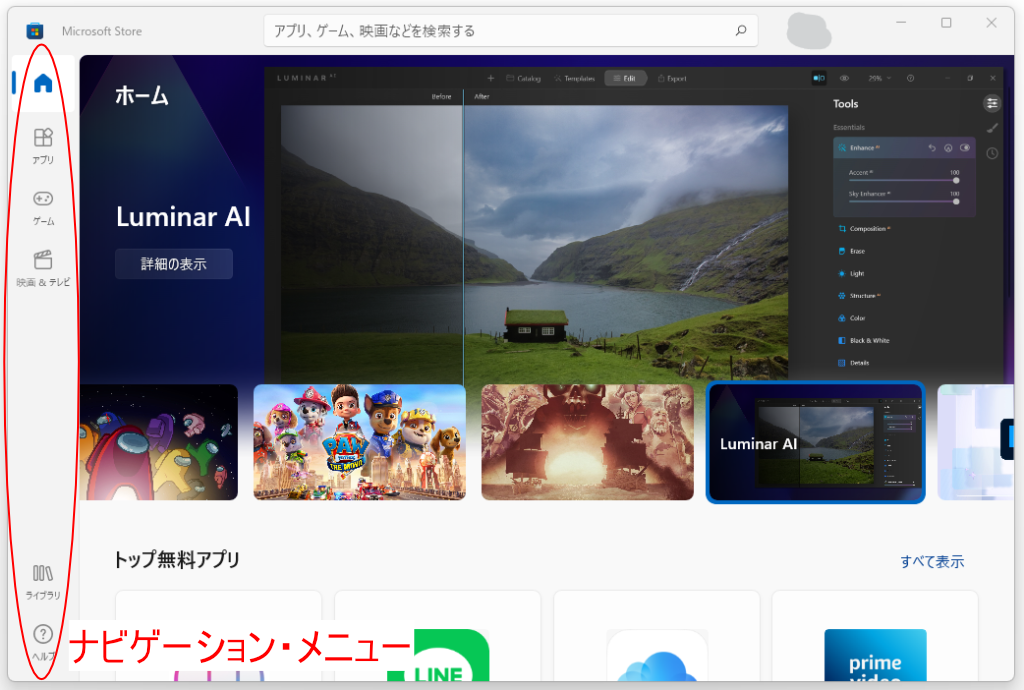Click the search box for apps
Screen dimensions: 1024x690
point(511,31)
